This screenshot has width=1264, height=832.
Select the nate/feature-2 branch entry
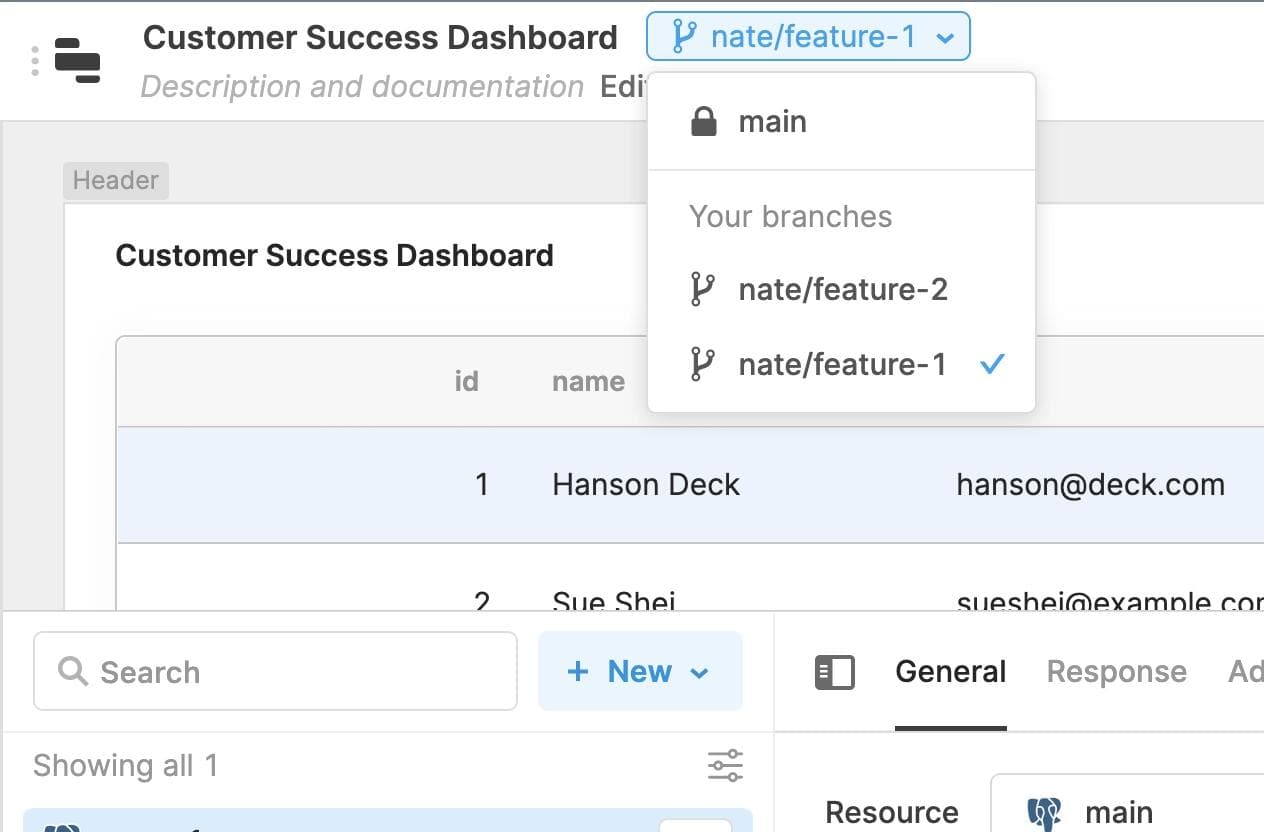[843, 289]
